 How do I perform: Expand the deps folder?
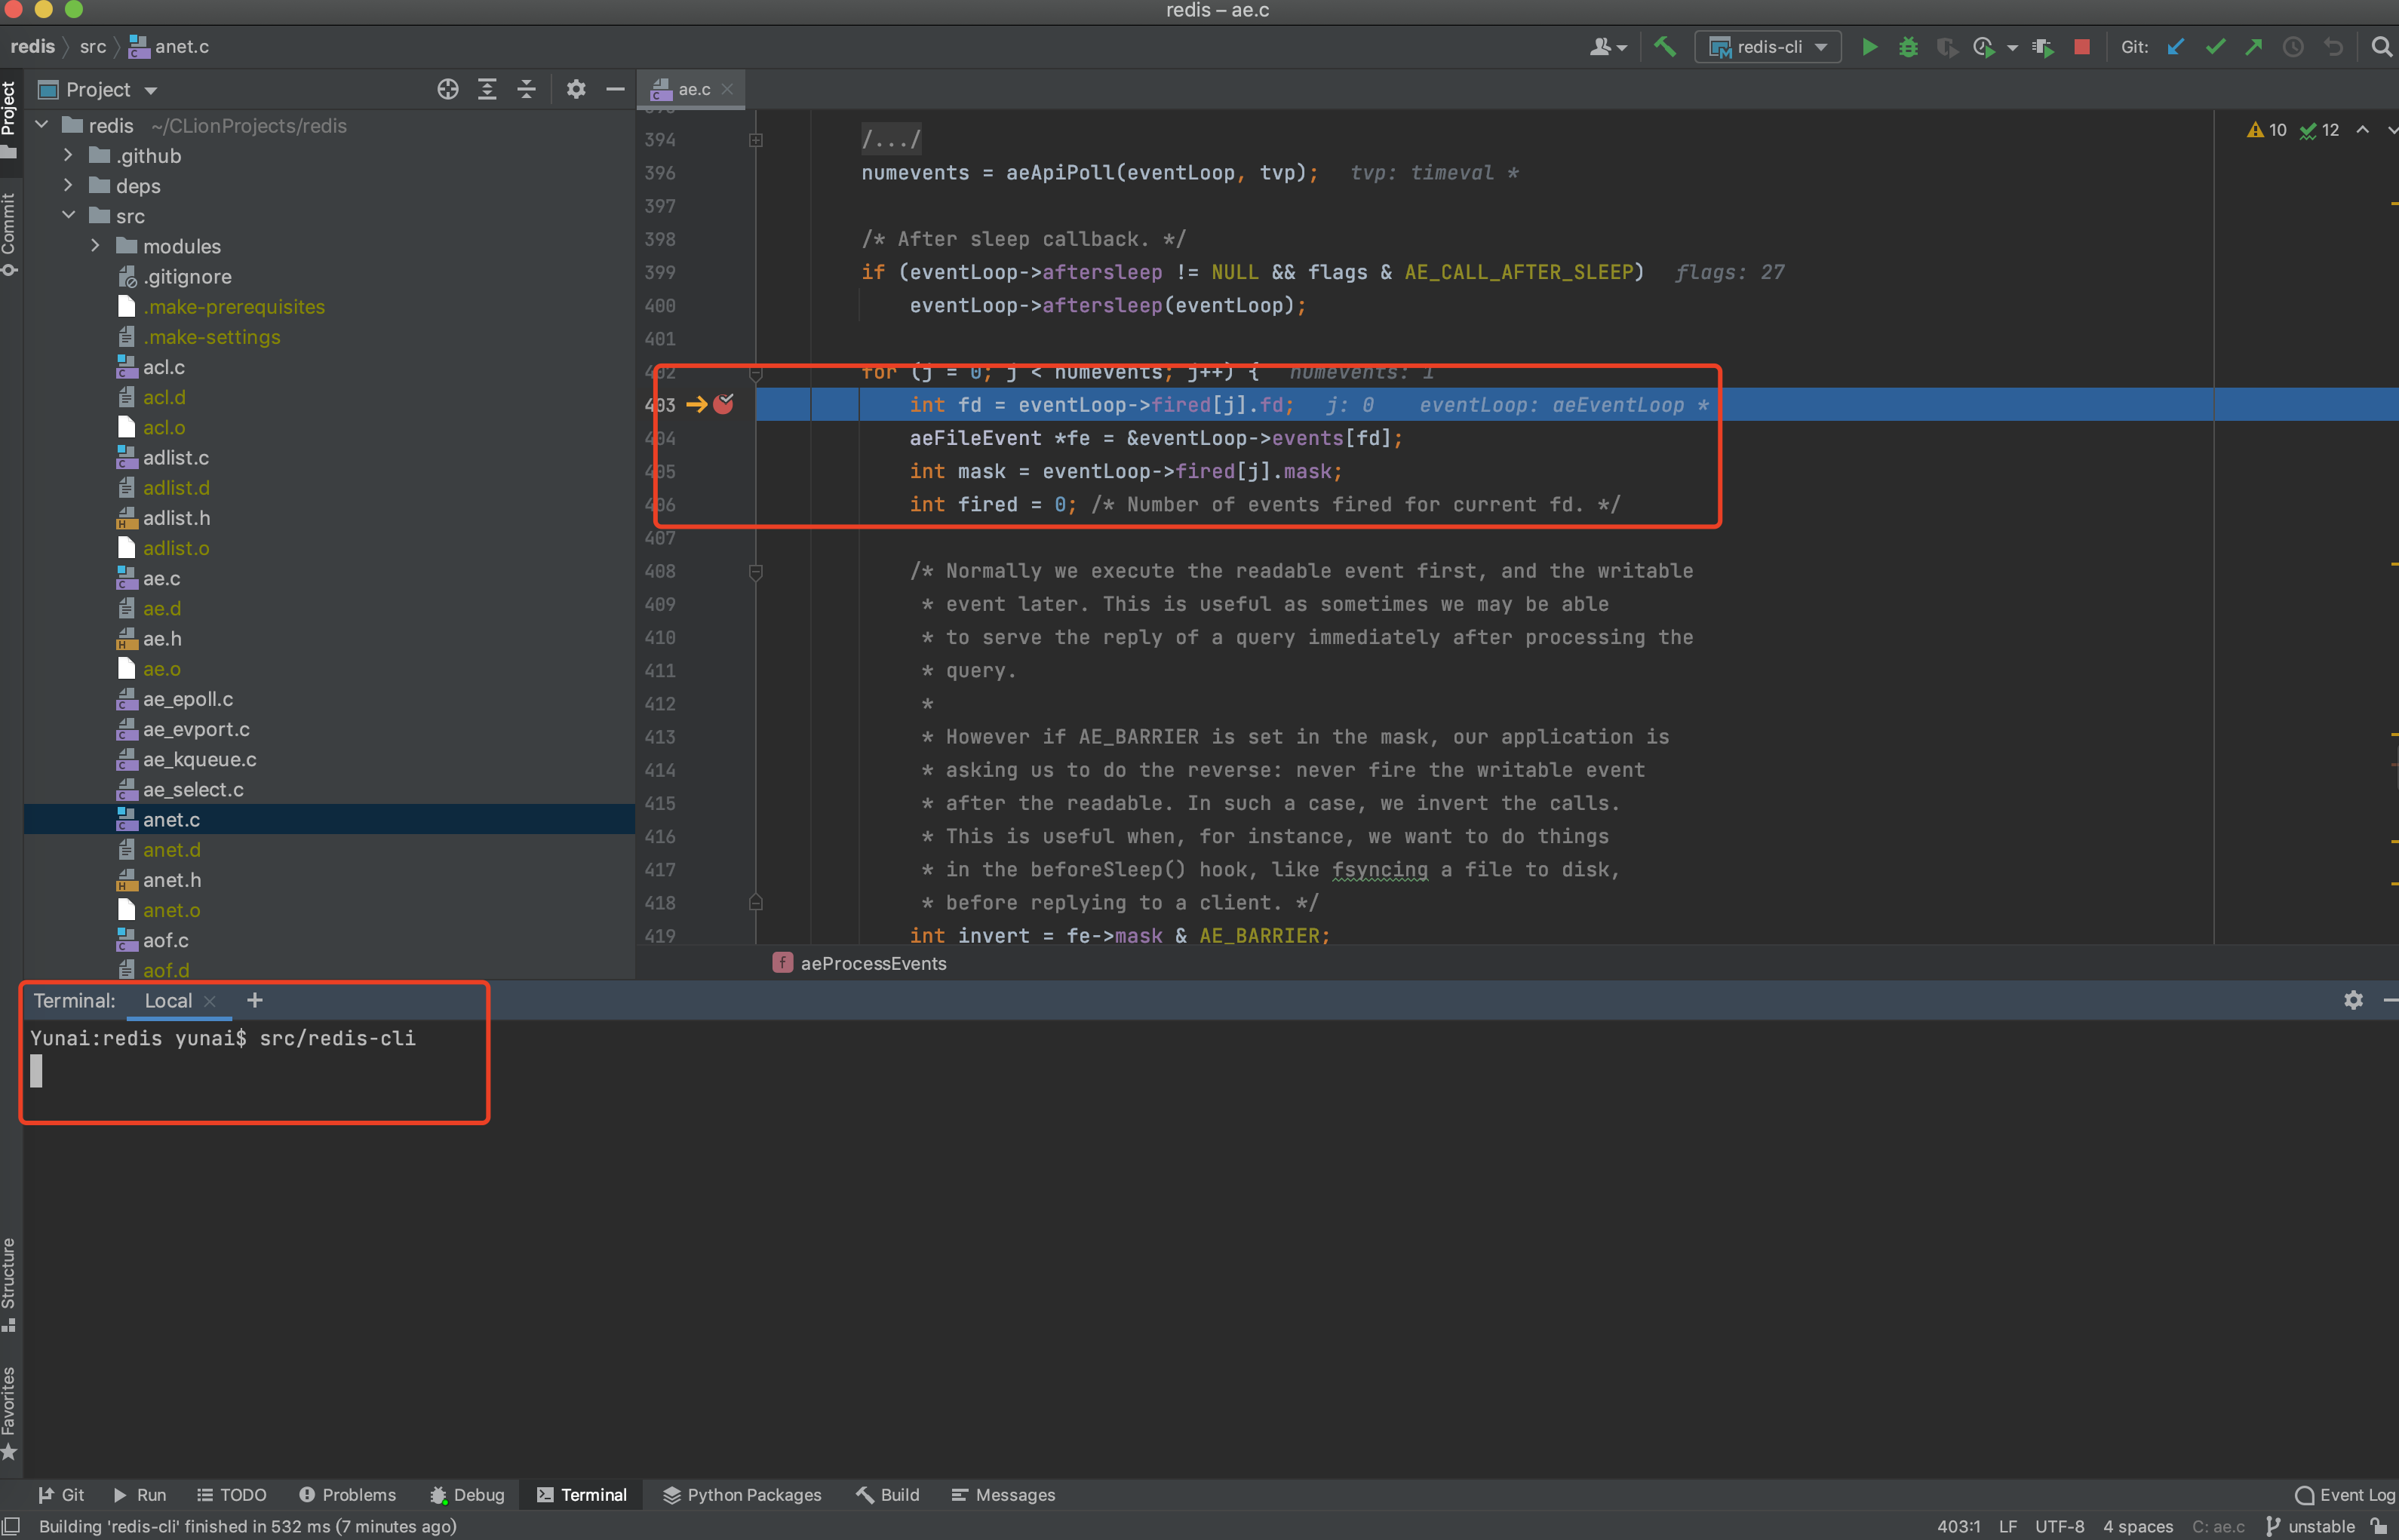[x=68, y=185]
